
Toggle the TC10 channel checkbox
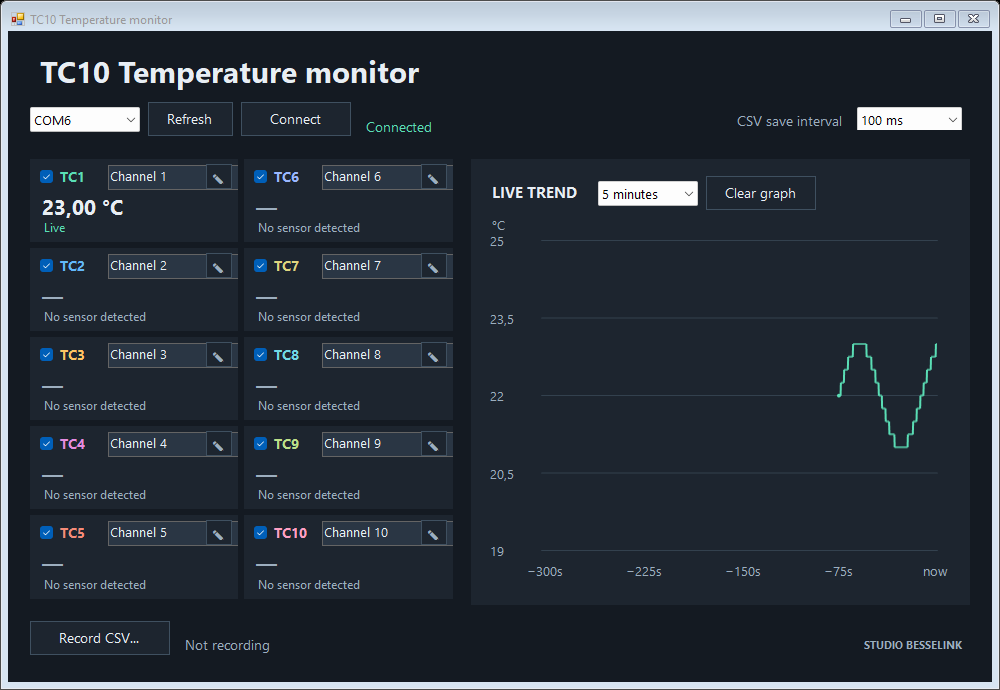pyautogui.click(x=260, y=532)
